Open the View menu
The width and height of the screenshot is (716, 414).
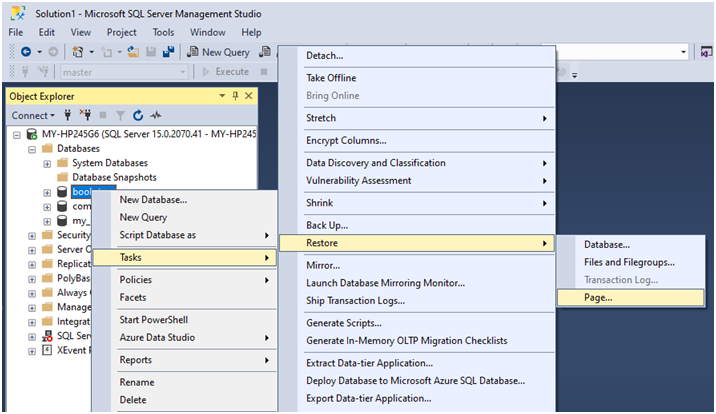pos(80,32)
